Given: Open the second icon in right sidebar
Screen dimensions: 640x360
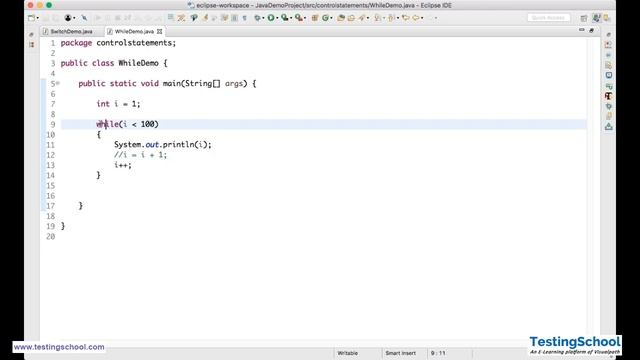Looking at the screenshot, I should click(609, 44).
